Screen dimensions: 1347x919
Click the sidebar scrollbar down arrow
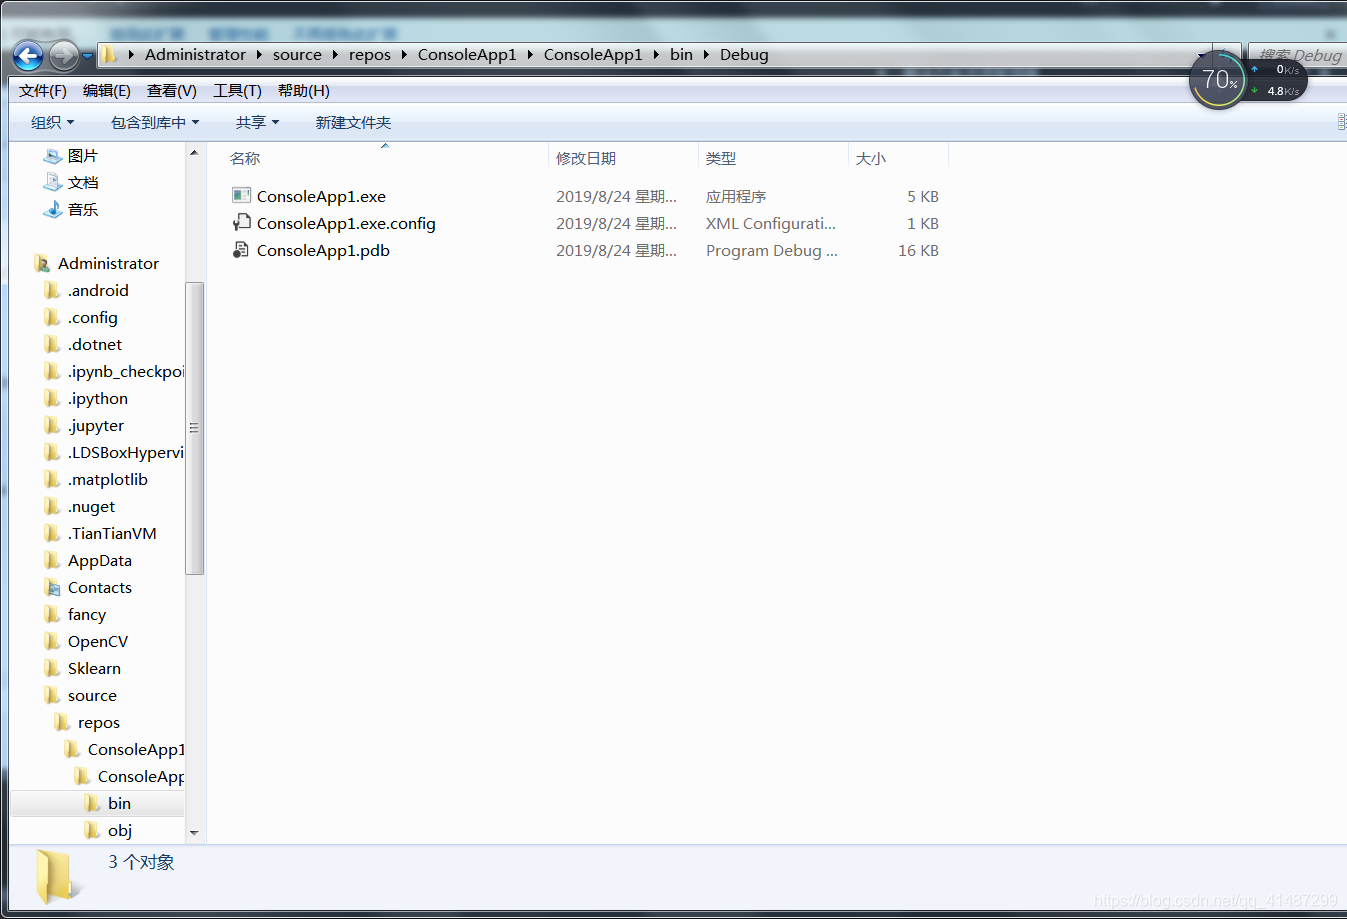[x=194, y=833]
